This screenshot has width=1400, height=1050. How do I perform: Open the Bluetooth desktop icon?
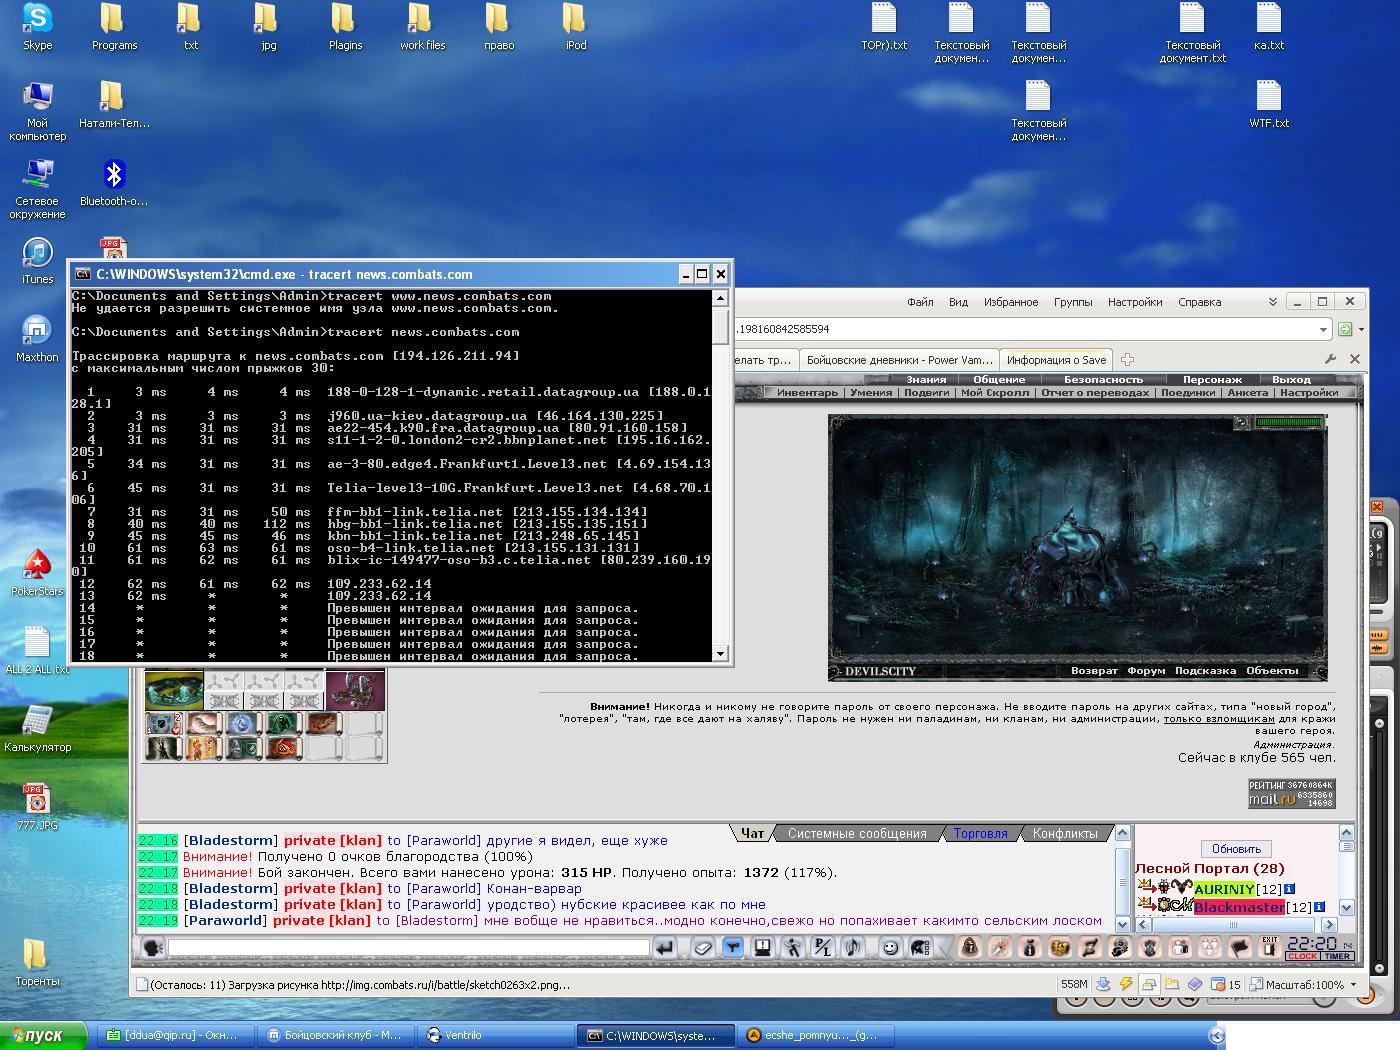pyautogui.click(x=114, y=183)
